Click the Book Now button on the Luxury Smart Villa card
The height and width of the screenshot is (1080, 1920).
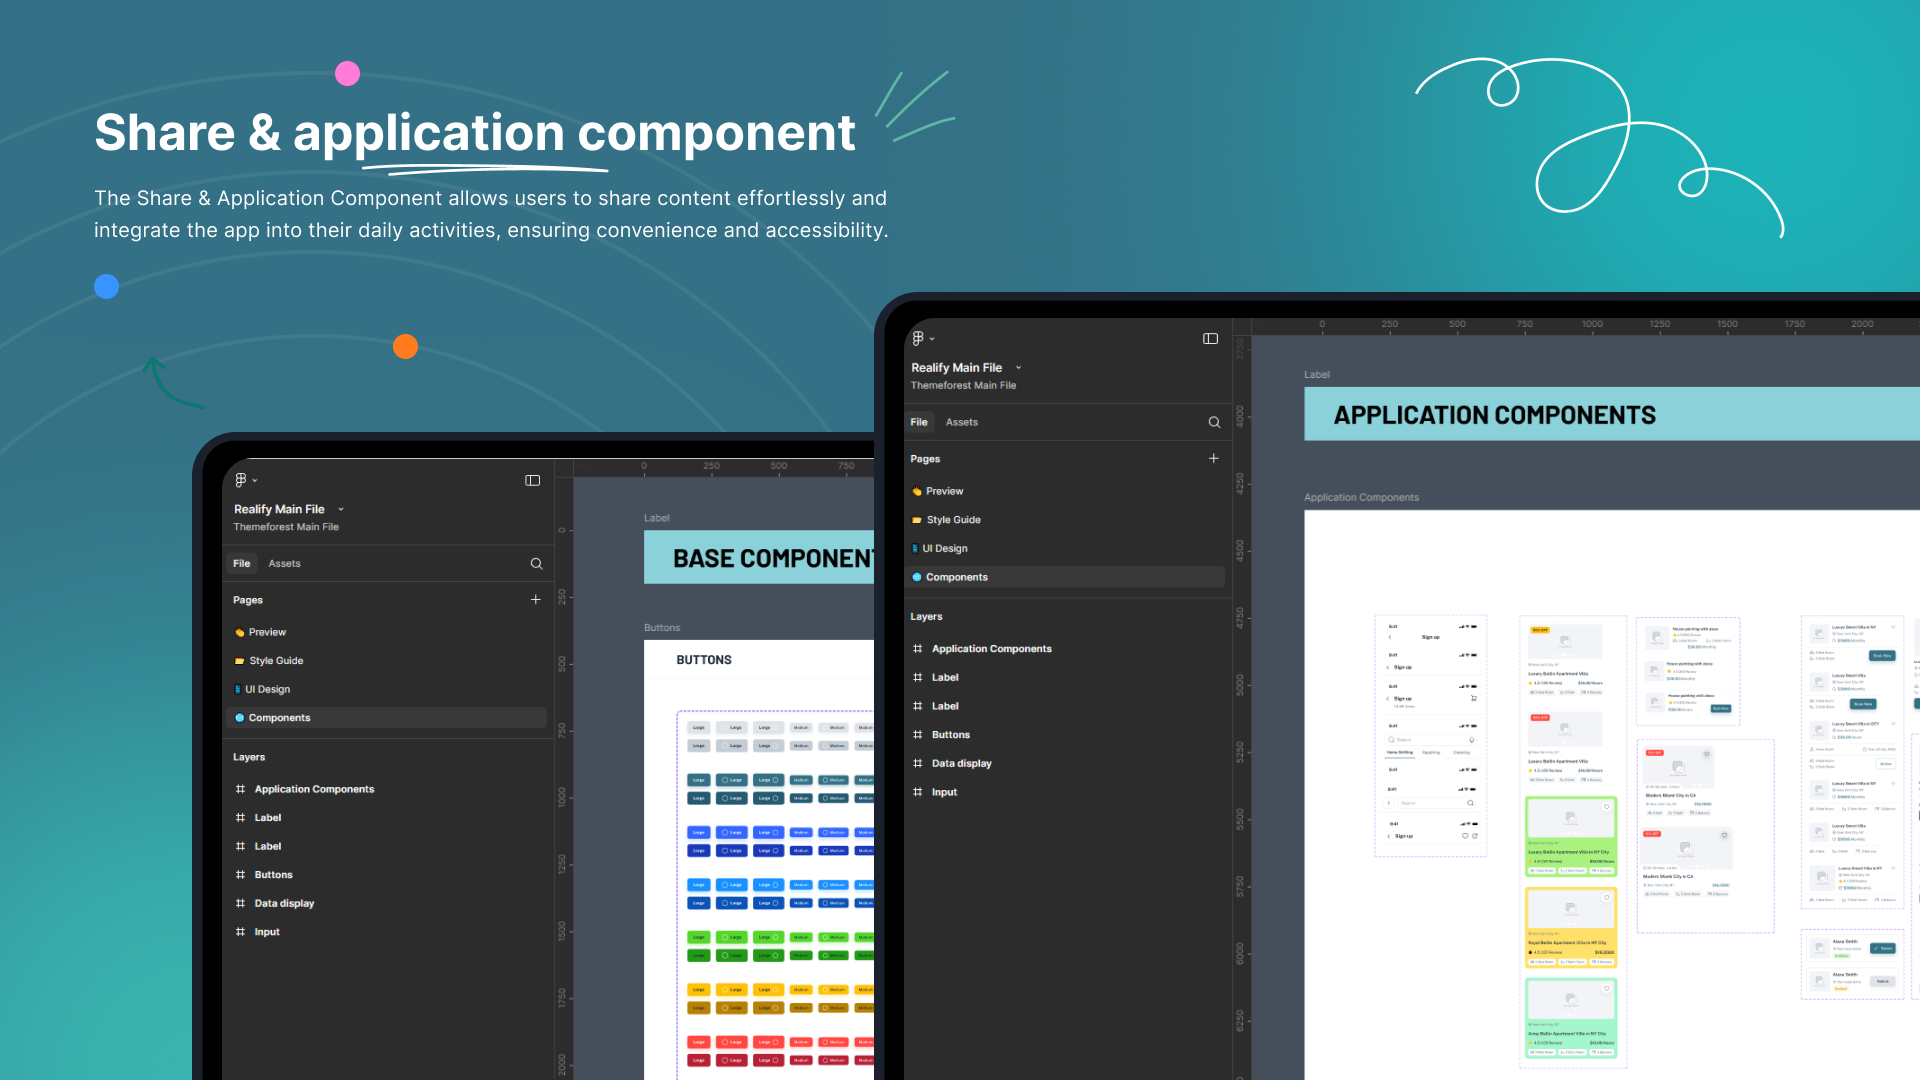click(1882, 656)
